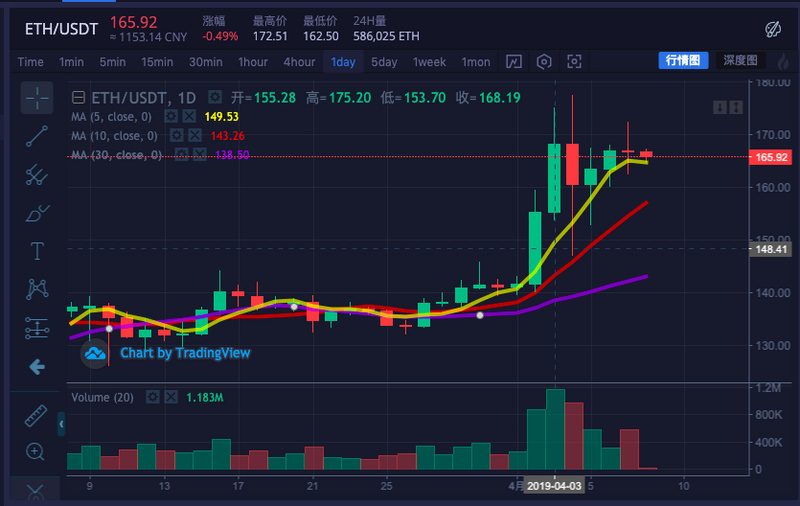Click the MA 5 value 149.53

221,117
